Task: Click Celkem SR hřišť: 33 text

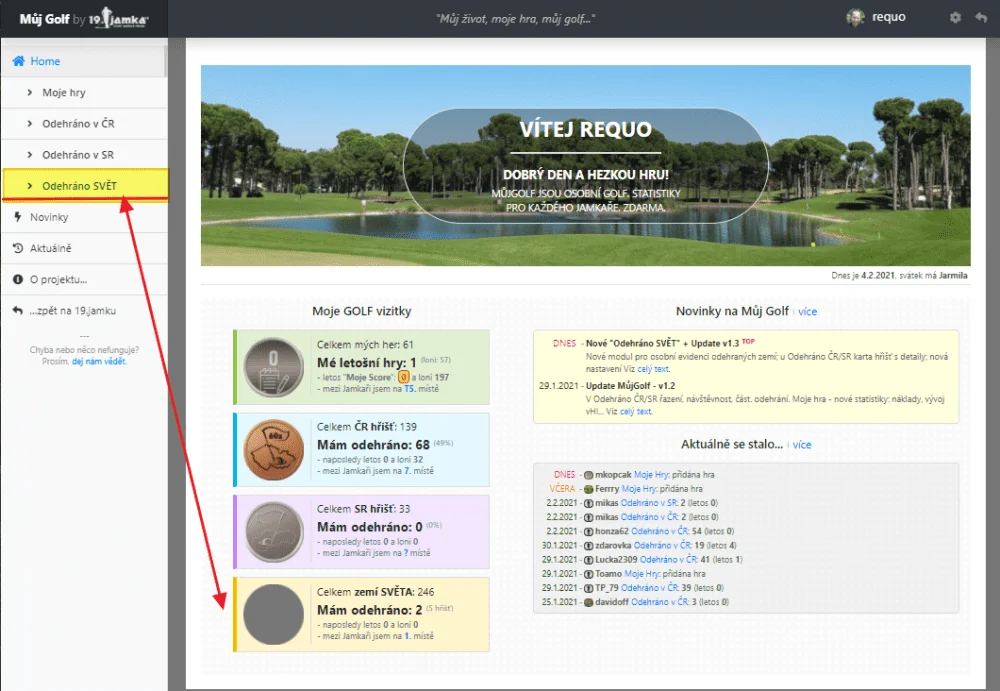Action: (x=364, y=509)
